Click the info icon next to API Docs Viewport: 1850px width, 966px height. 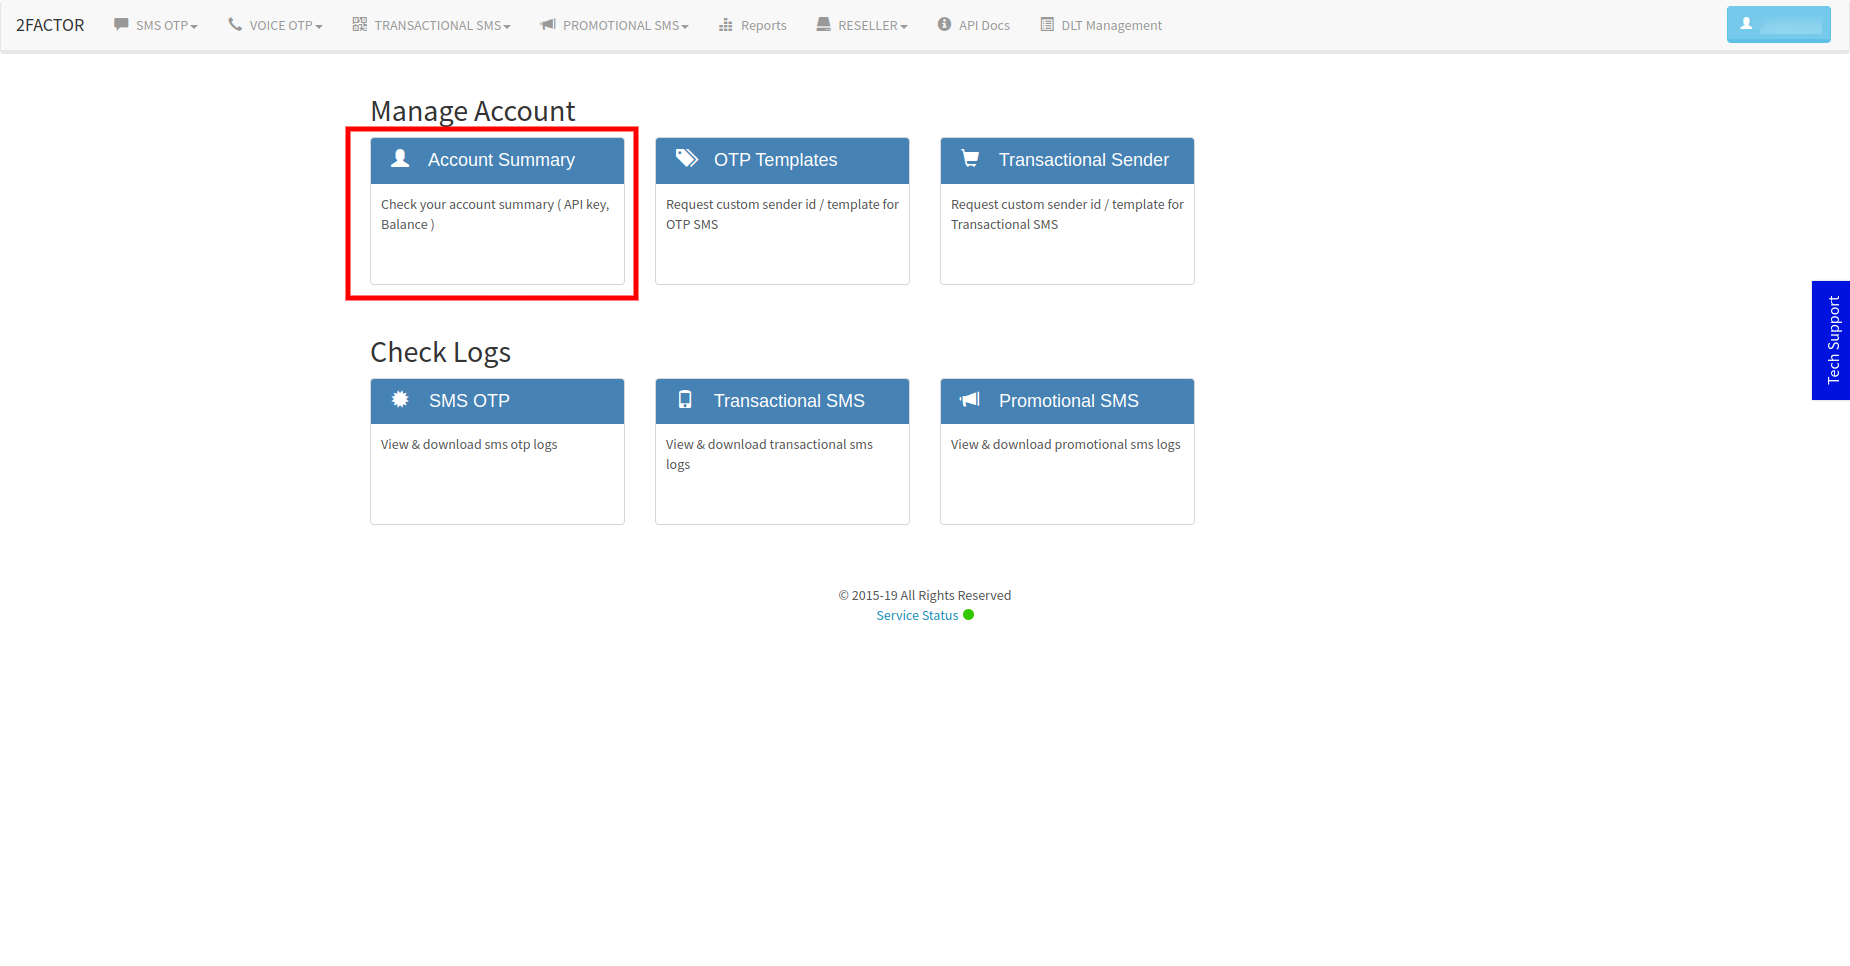click(x=944, y=24)
